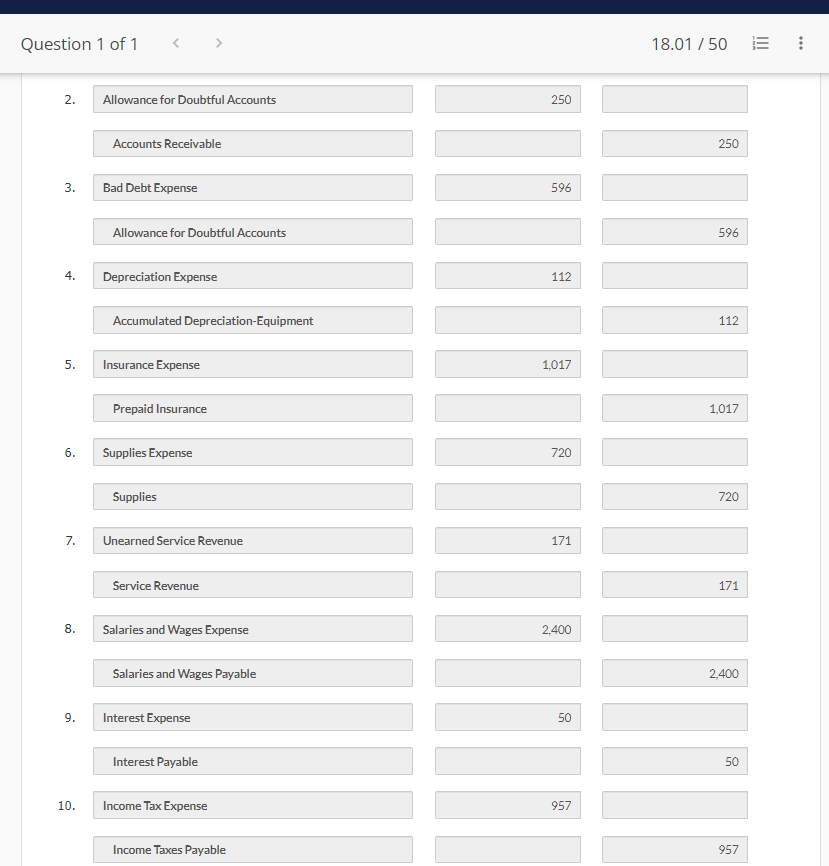Select the Salaries and Wages Payable field

[x=252, y=673]
